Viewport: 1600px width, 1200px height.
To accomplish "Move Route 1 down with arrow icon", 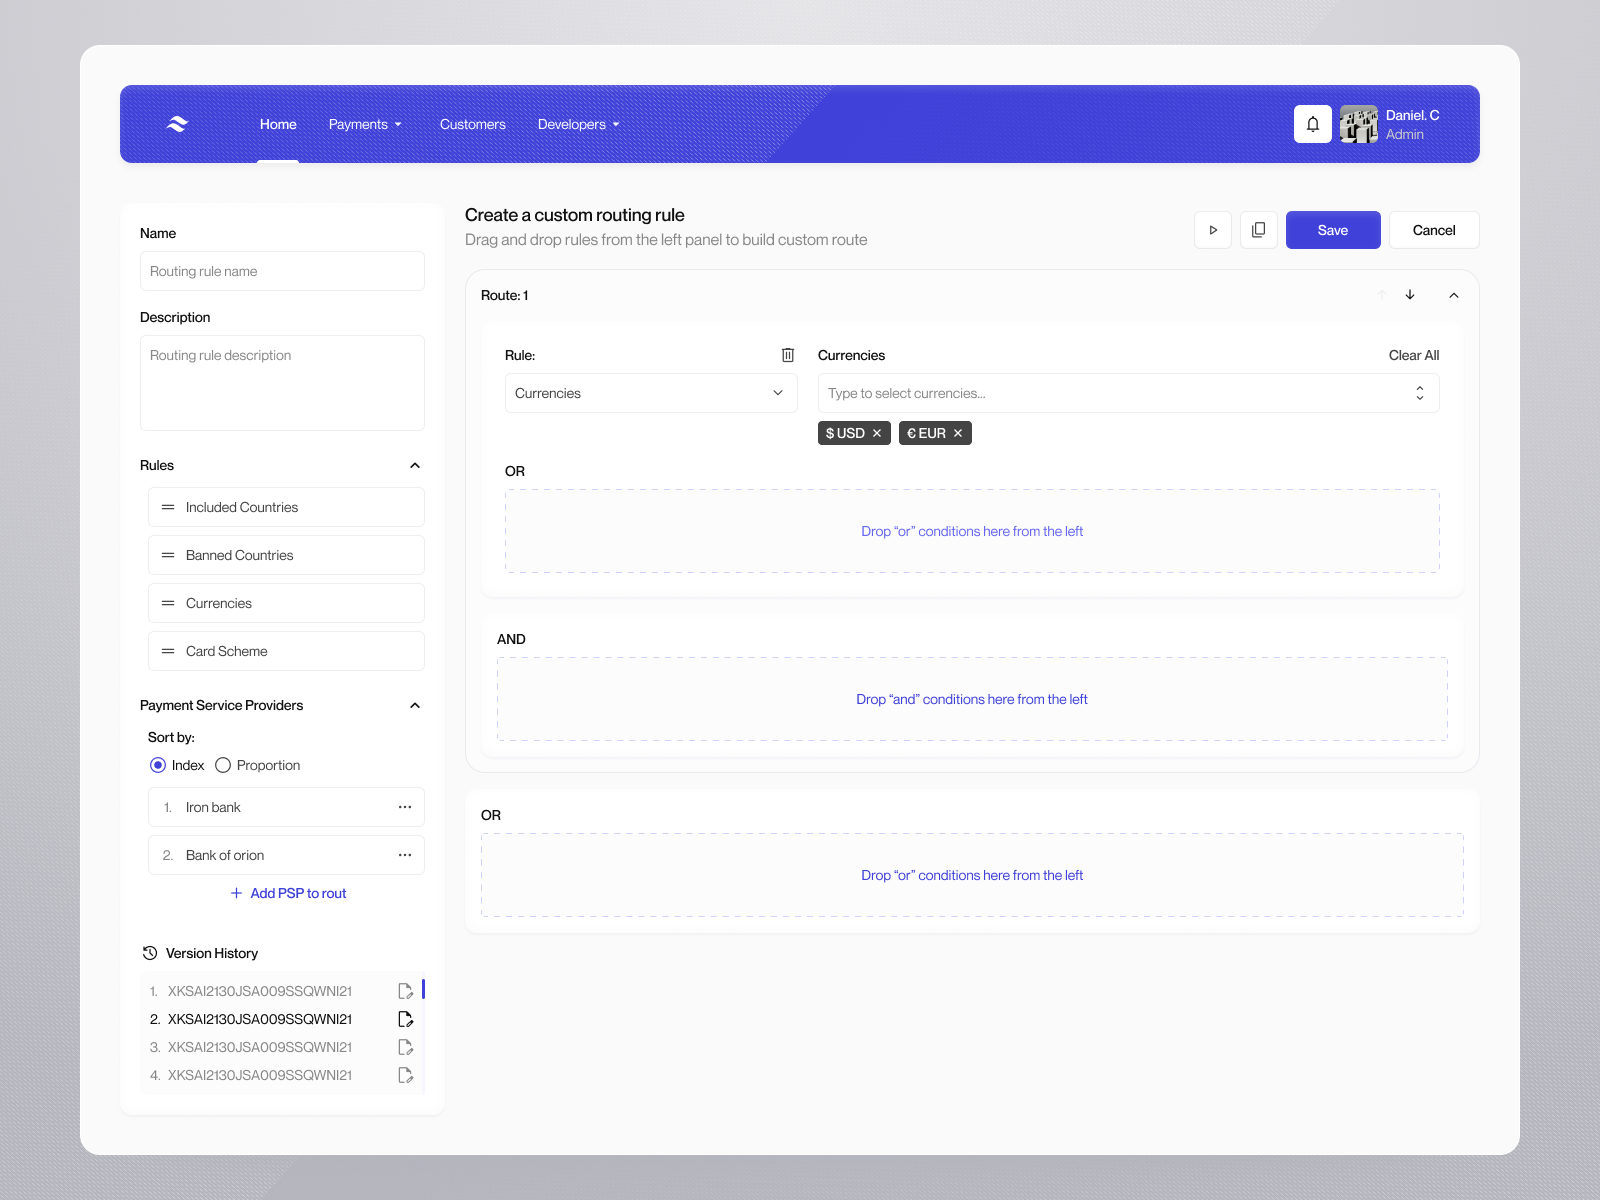I will pos(1410,295).
